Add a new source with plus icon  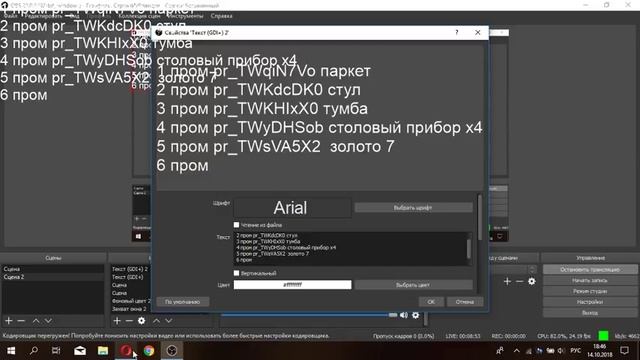pos(117,321)
